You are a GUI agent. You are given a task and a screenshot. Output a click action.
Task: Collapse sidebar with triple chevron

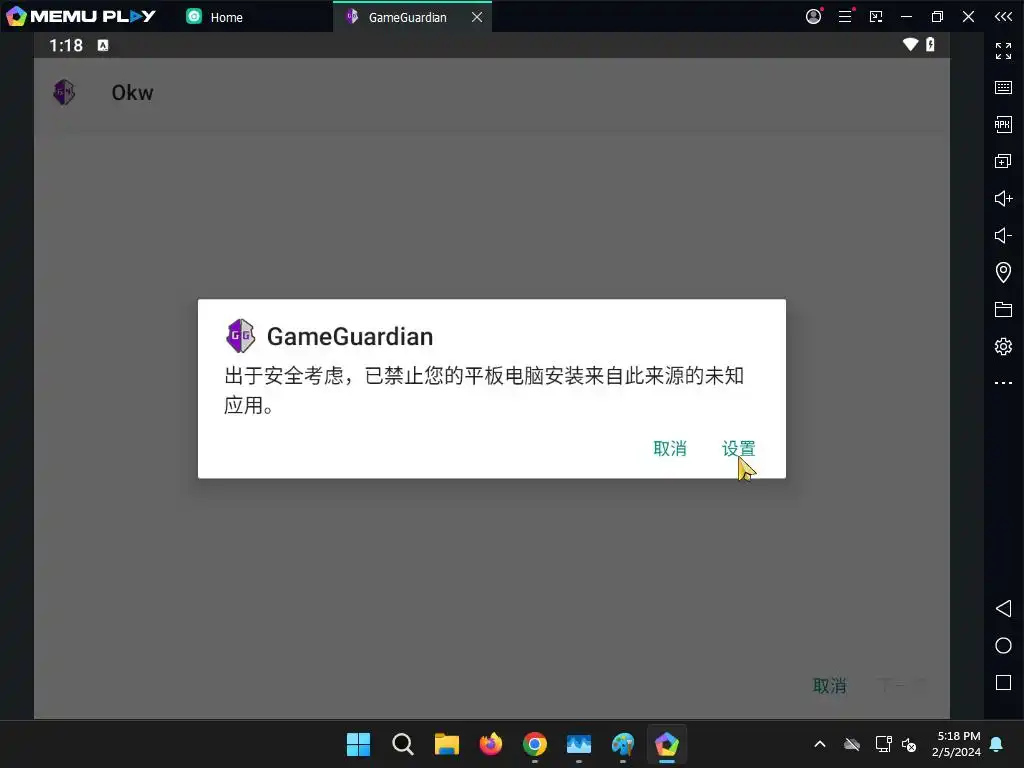click(x=1003, y=16)
